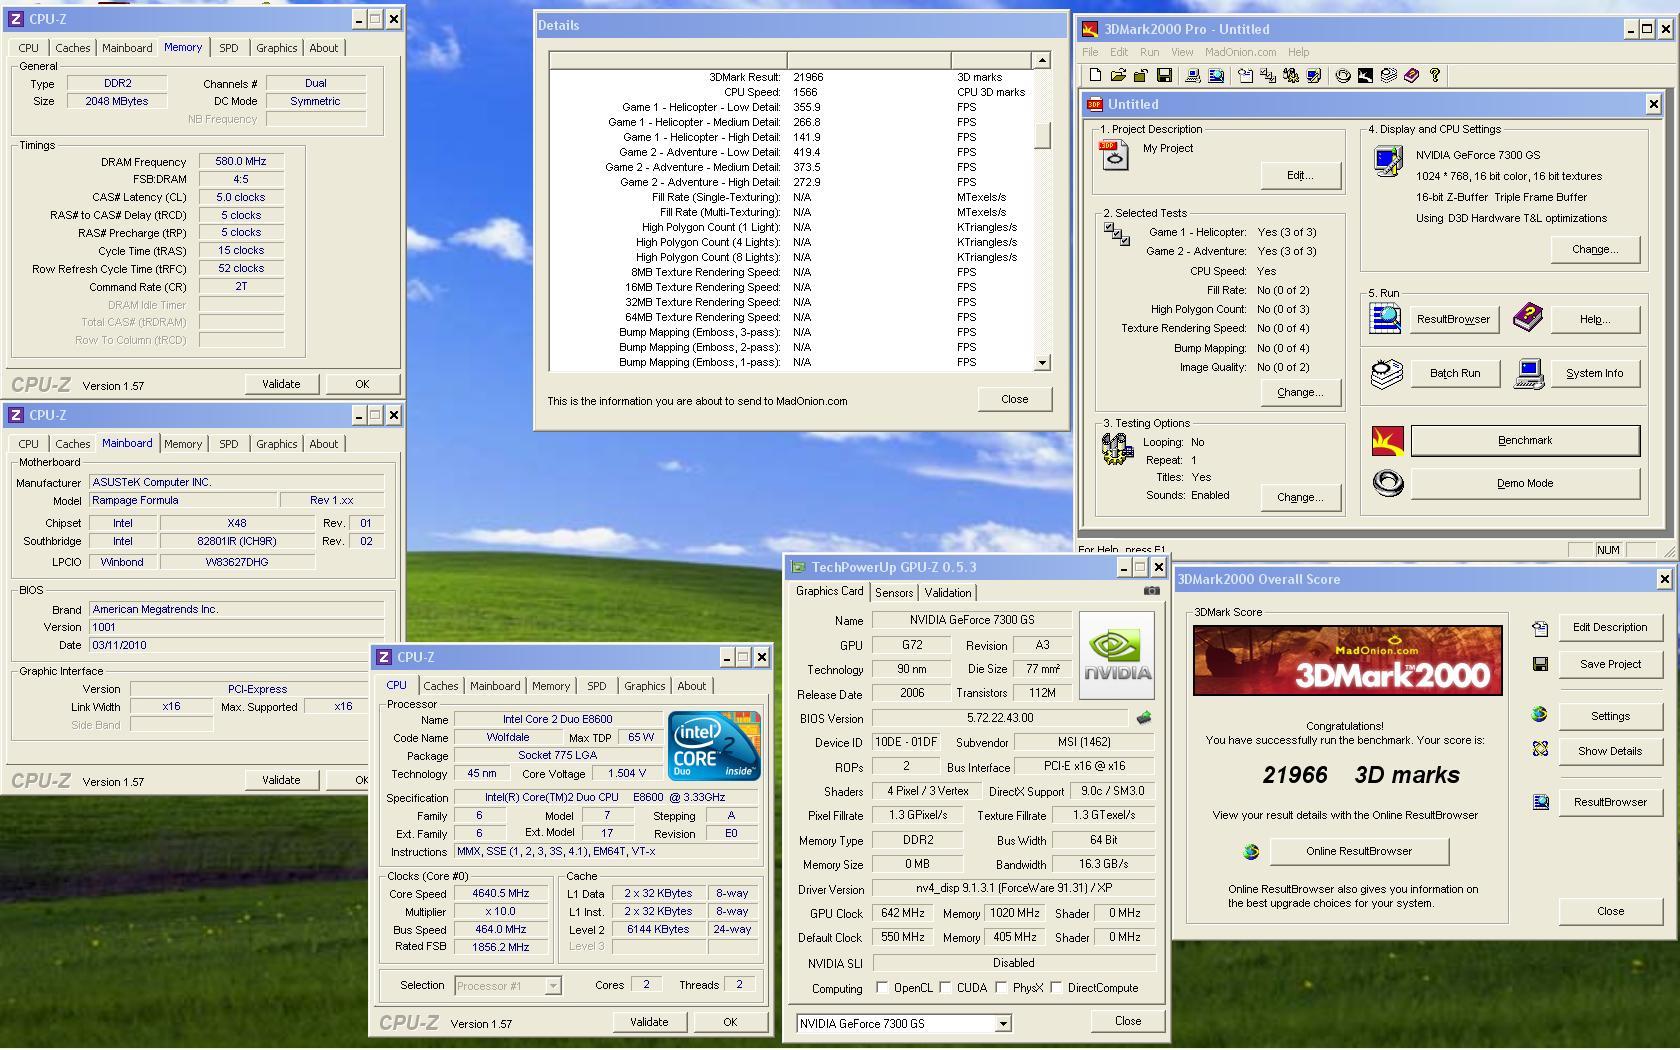The height and width of the screenshot is (1050, 1680).
Task: Click Close button in GPU-Z window
Action: coord(1127,1021)
